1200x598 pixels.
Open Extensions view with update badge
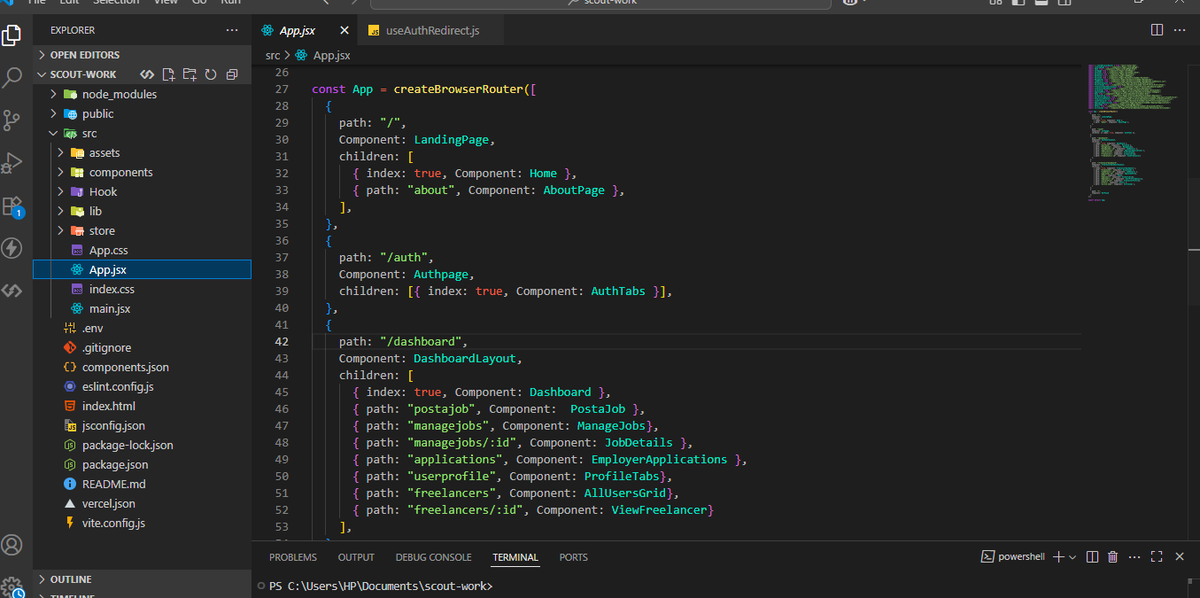coord(12,206)
